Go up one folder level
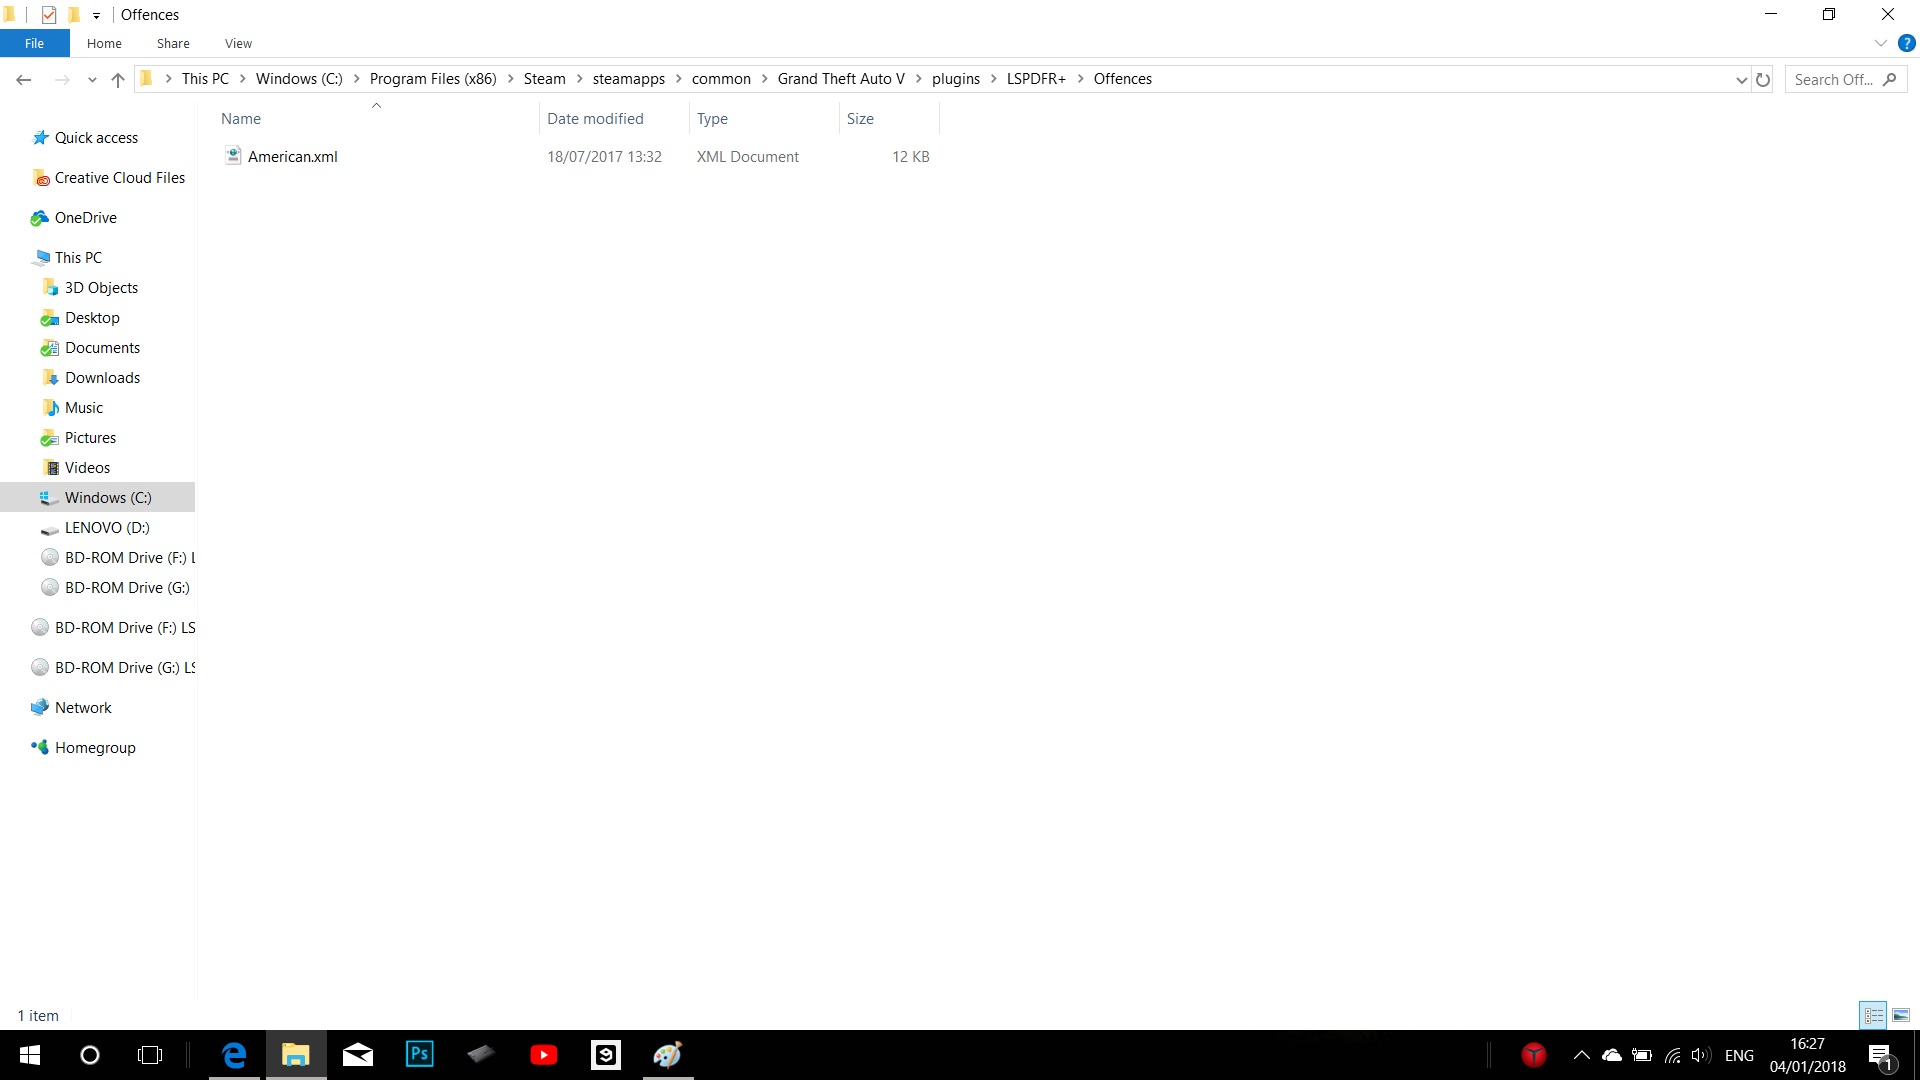Viewport: 1920px width, 1080px height. point(118,80)
